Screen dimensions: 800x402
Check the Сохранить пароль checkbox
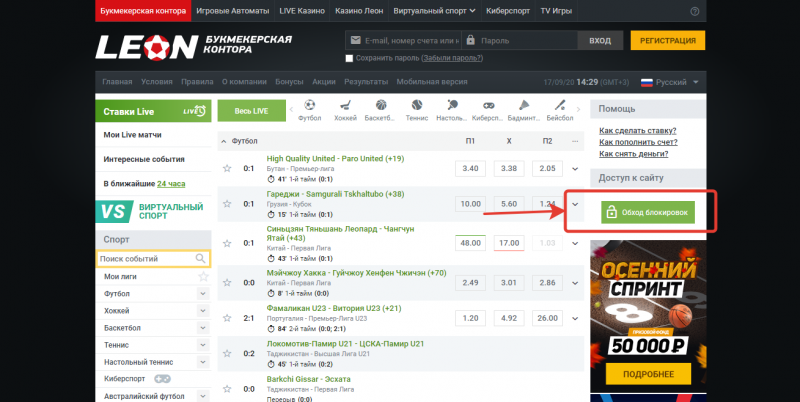pyautogui.click(x=349, y=58)
